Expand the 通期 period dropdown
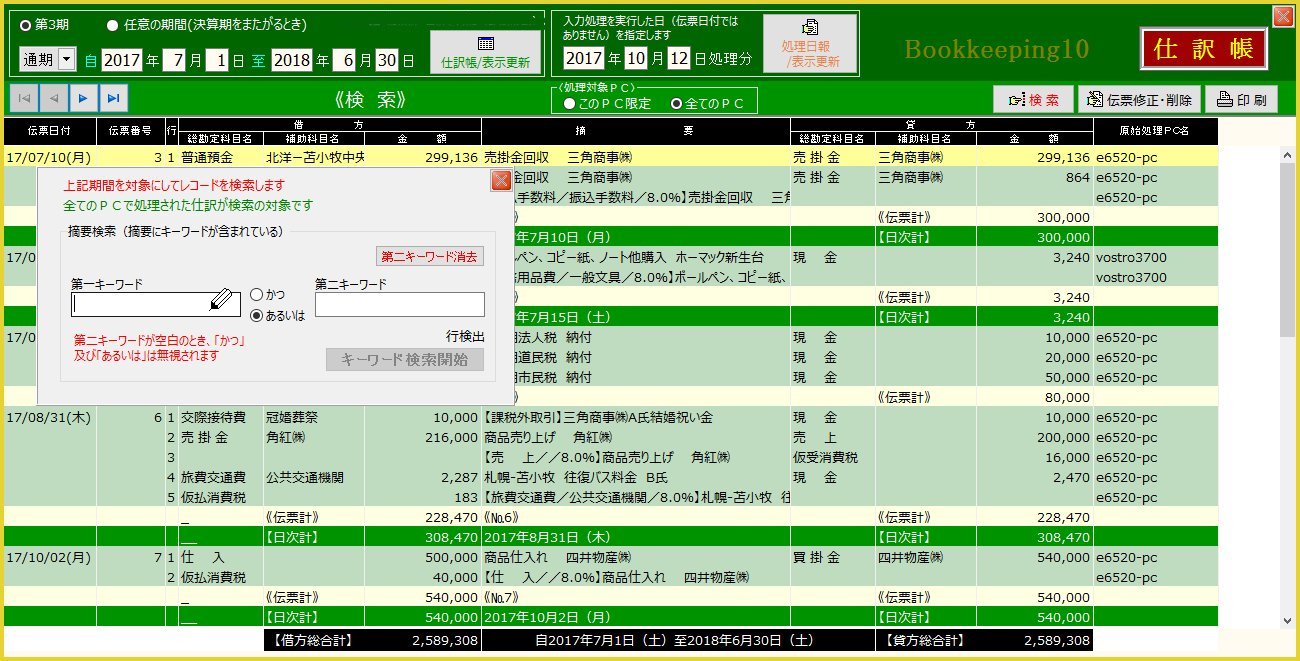 coord(67,60)
